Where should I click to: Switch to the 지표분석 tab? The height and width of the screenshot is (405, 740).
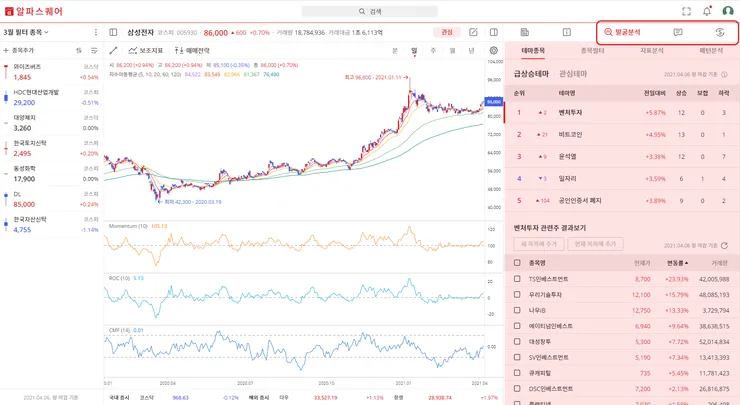click(652, 51)
